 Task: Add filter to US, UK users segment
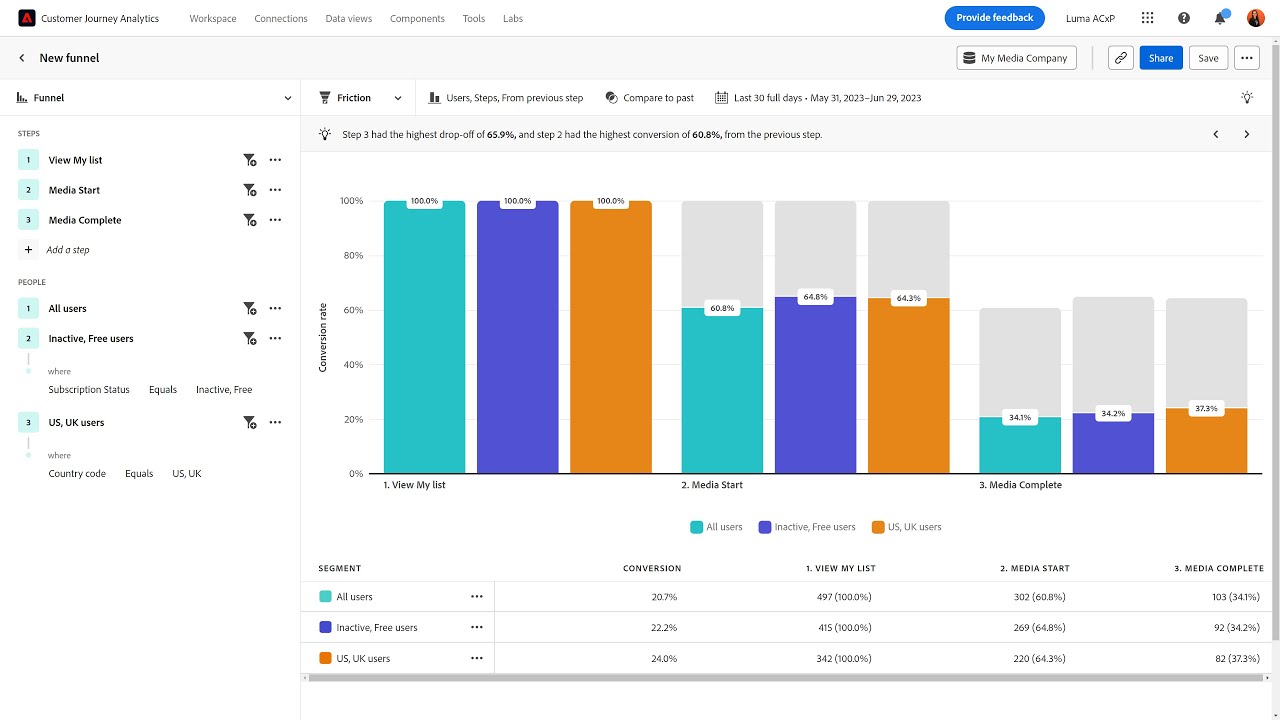point(250,423)
